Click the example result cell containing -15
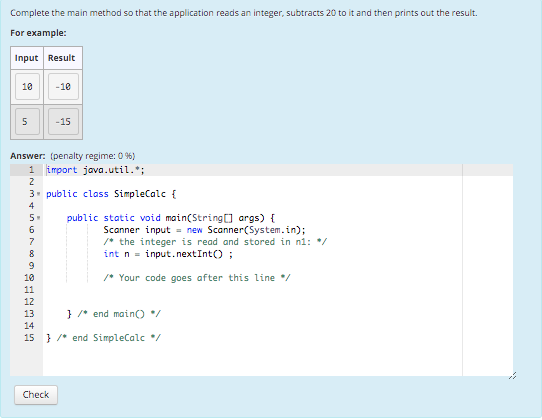This screenshot has height=420, width=542. pos(63,122)
